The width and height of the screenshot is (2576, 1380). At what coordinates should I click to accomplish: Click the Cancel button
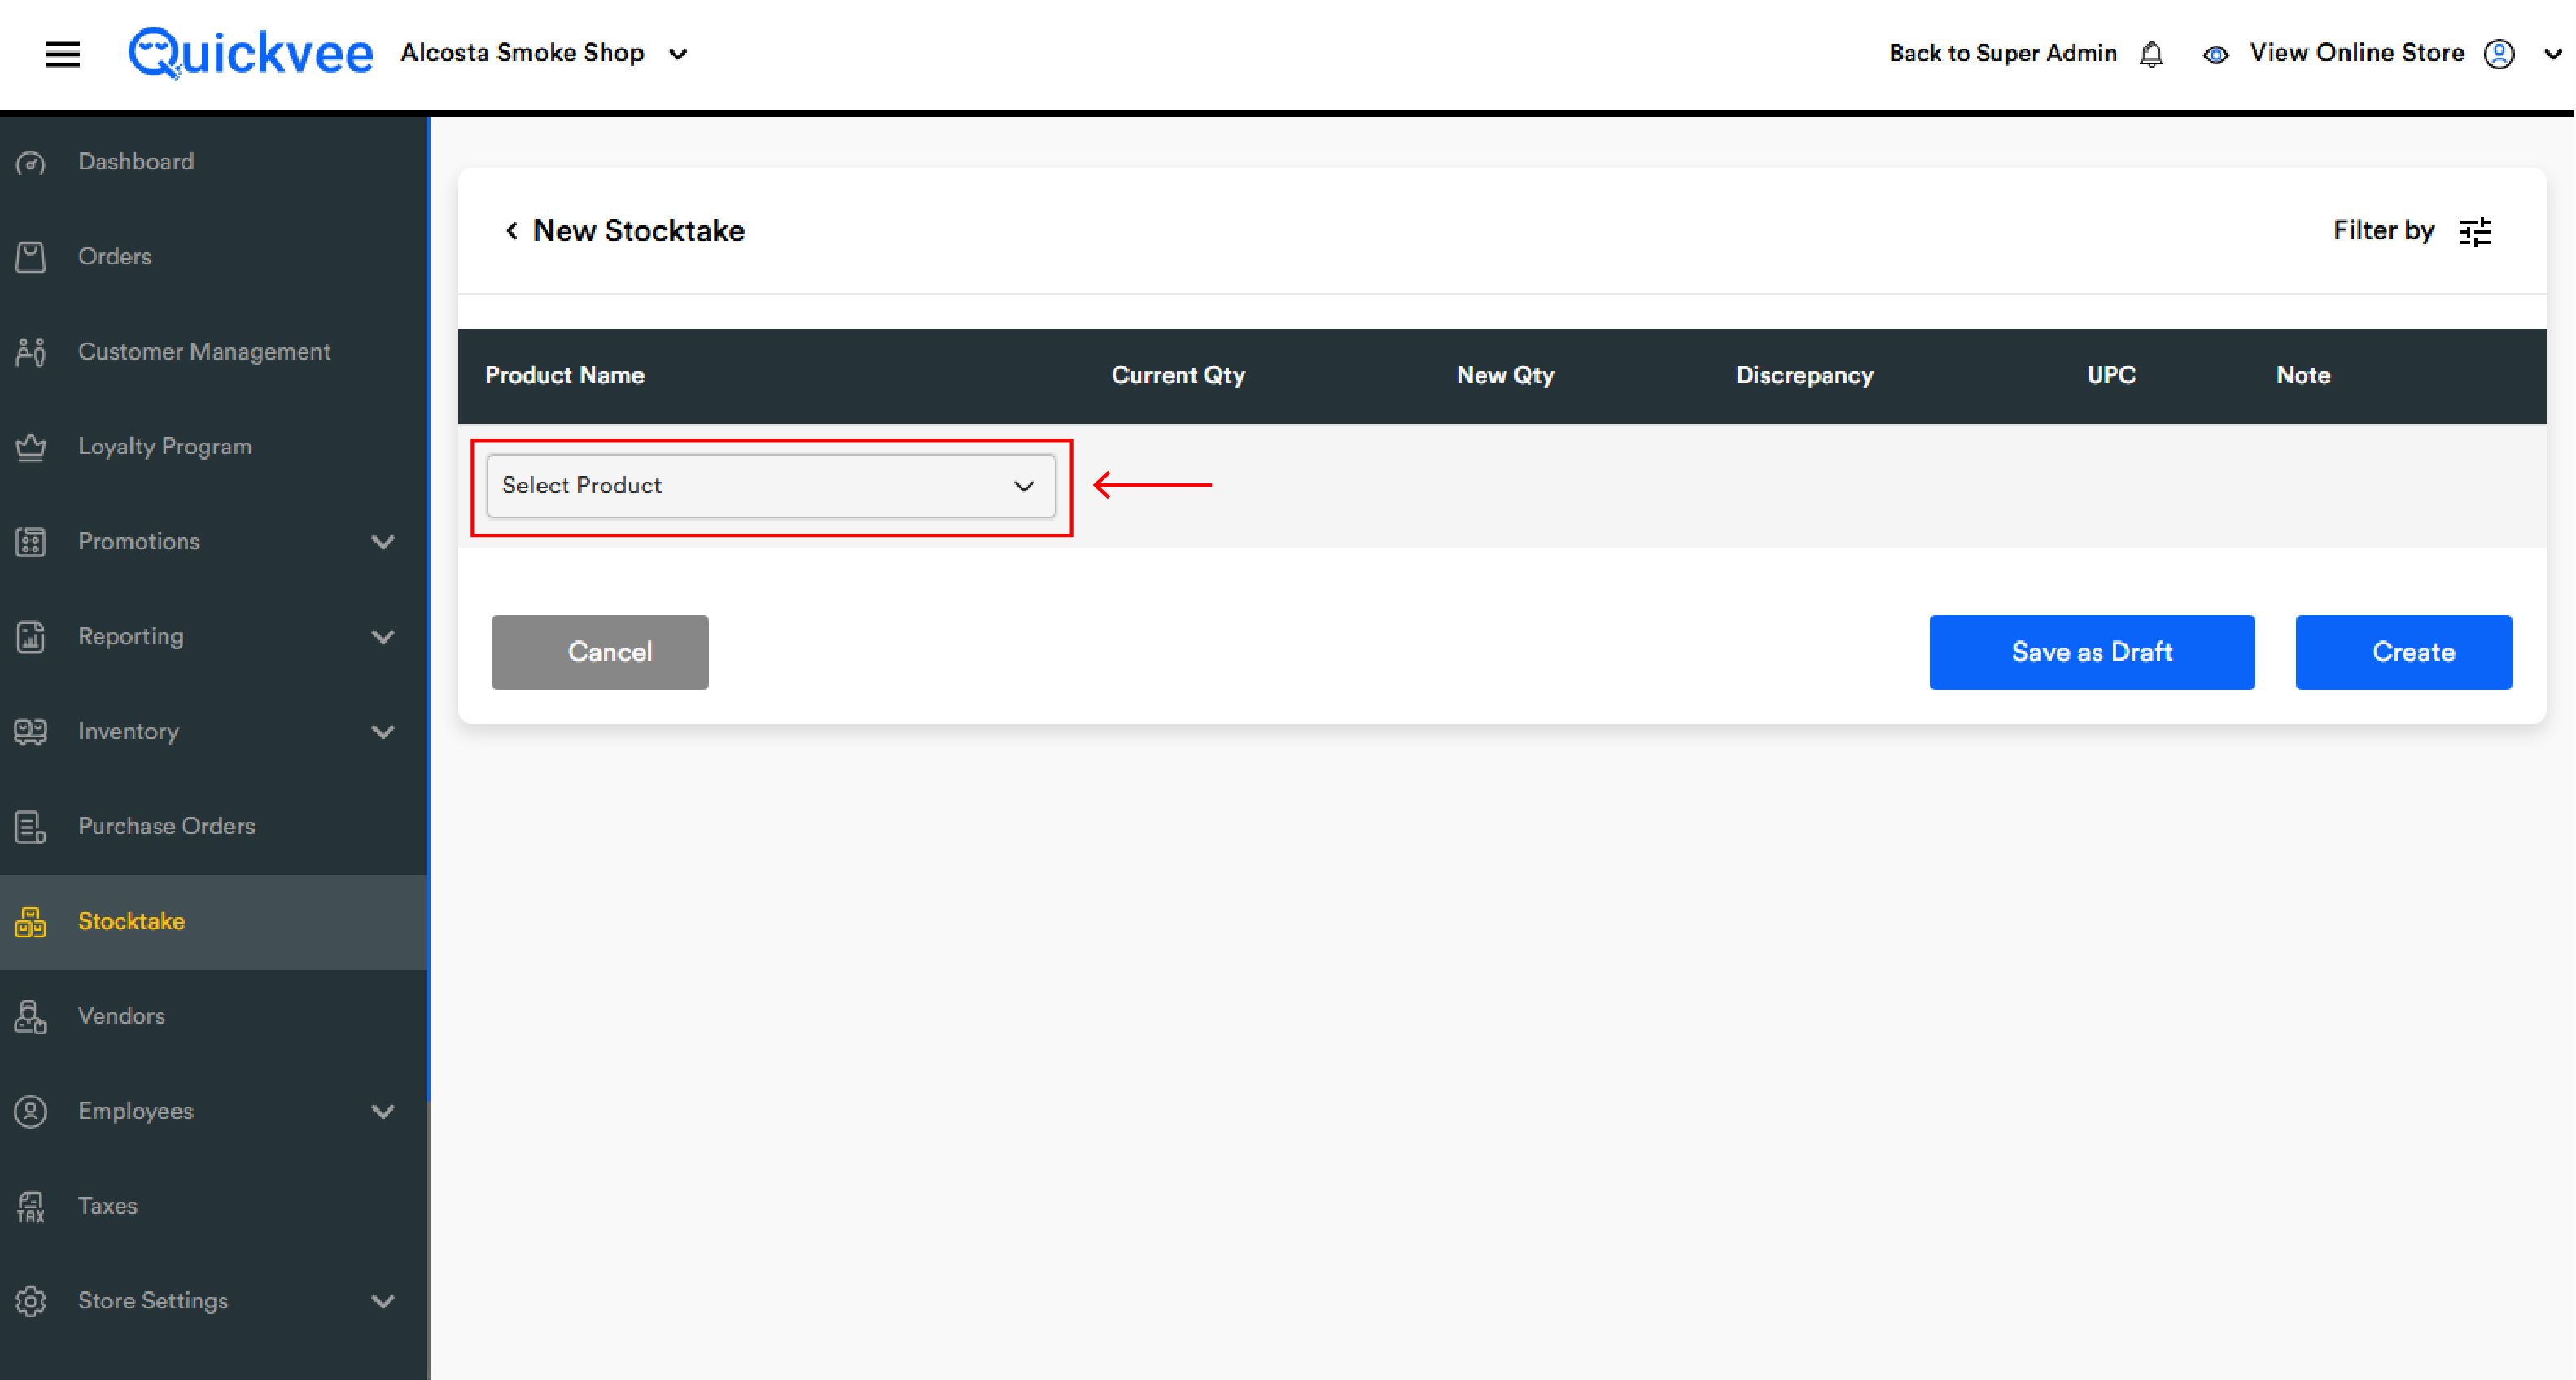pyautogui.click(x=600, y=652)
